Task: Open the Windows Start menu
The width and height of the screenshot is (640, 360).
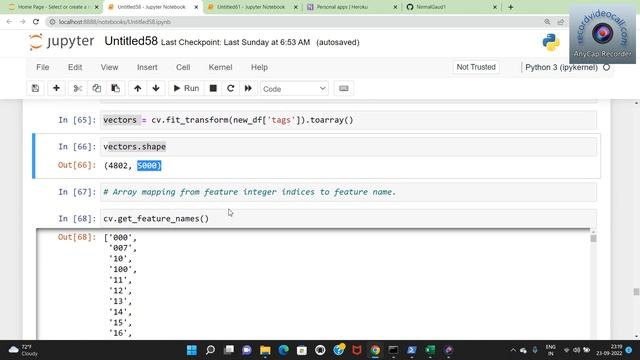Action: 191,350
